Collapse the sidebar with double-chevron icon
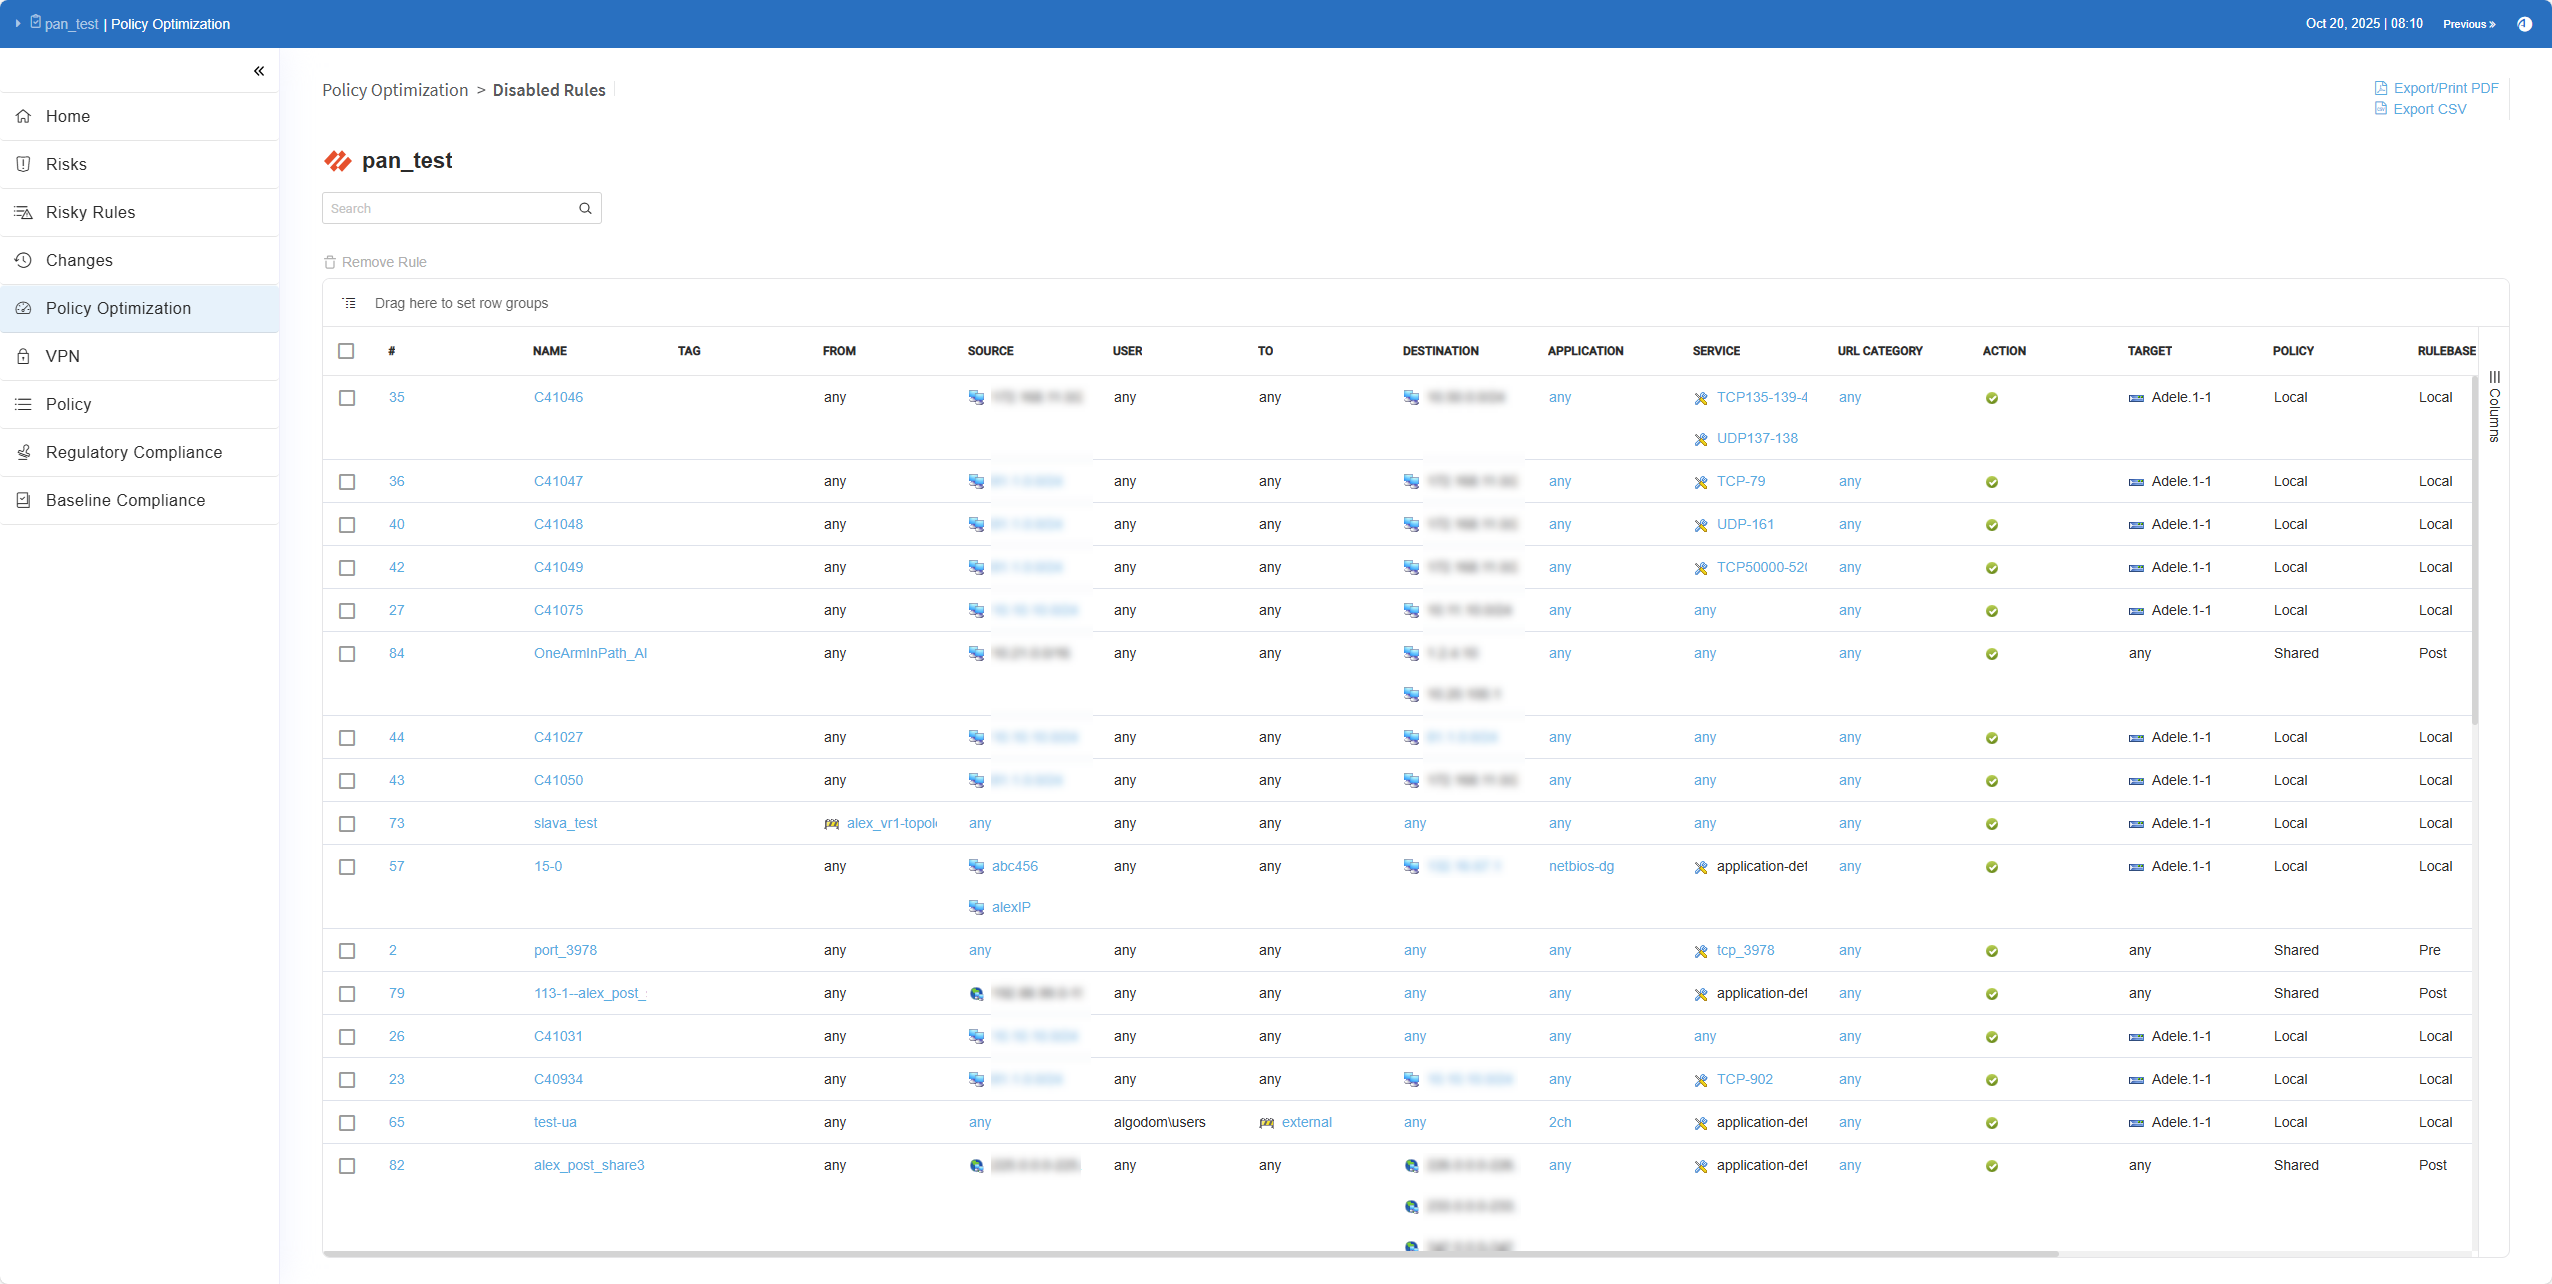 coord(259,71)
